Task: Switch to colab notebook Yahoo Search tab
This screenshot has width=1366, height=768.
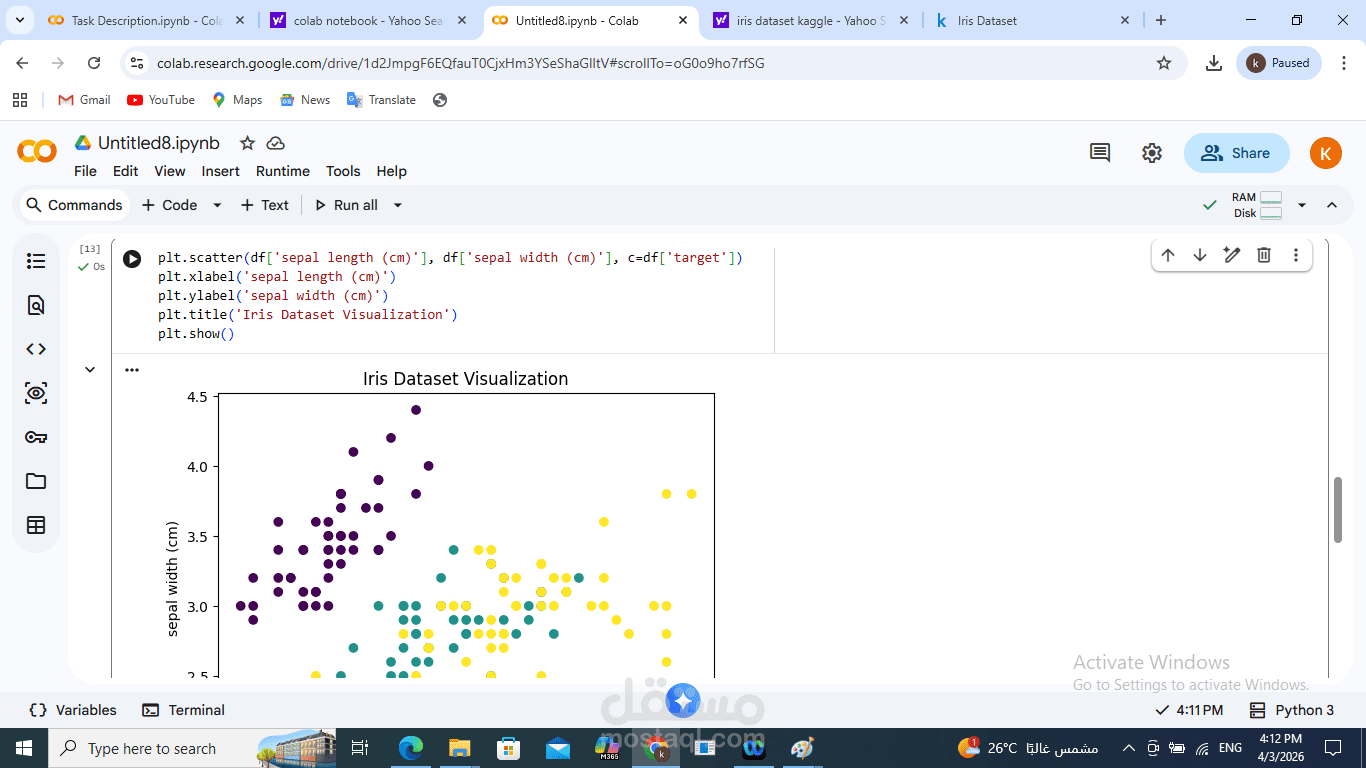Action: coord(369,20)
